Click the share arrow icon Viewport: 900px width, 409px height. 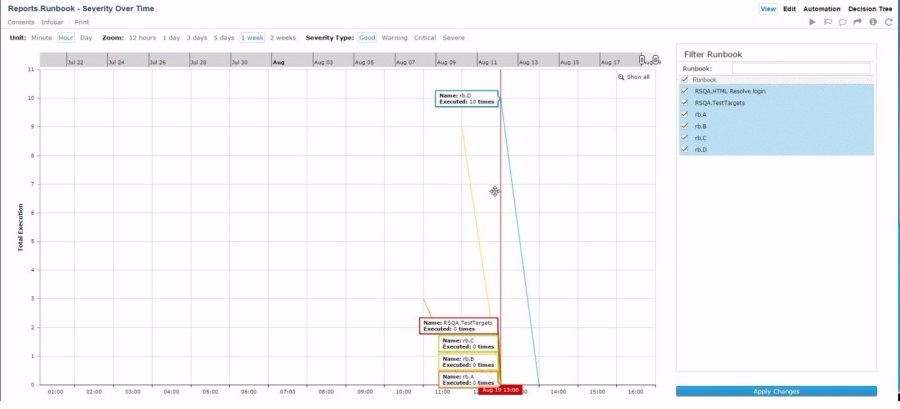857,22
